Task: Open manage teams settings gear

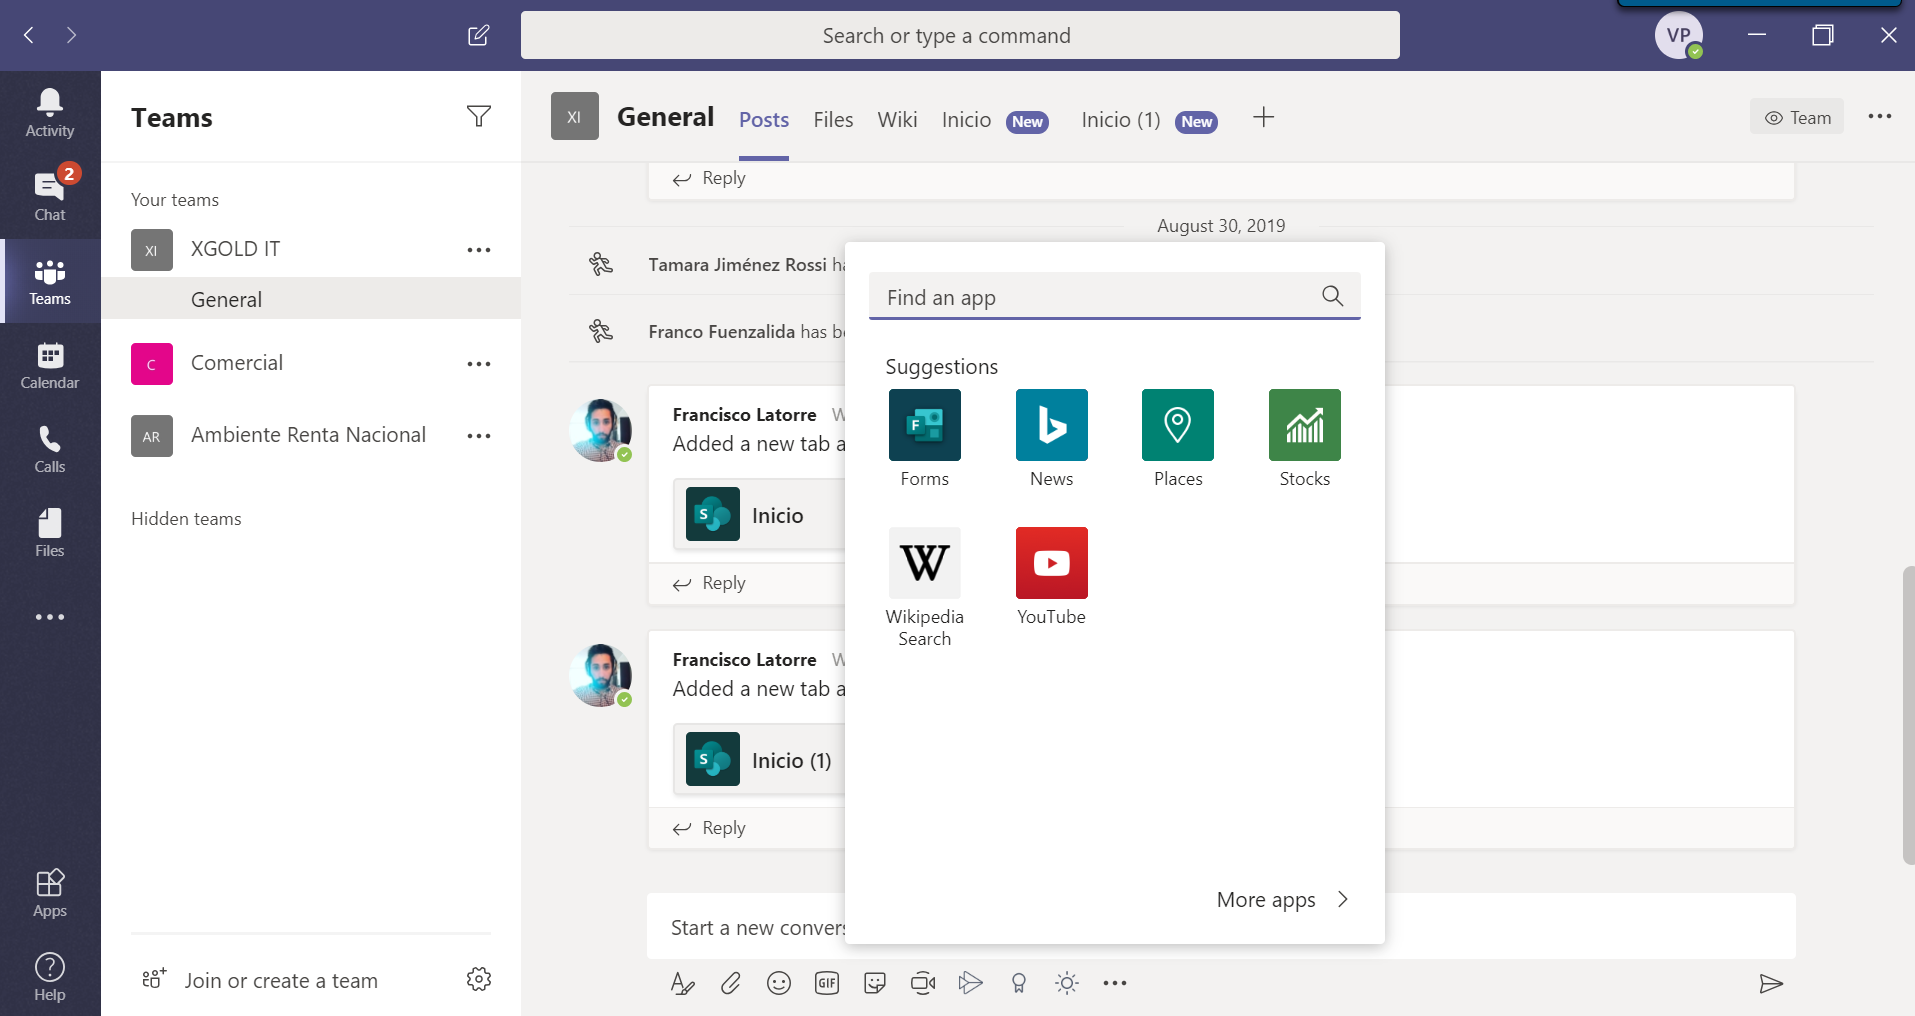Action: point(479,979)
